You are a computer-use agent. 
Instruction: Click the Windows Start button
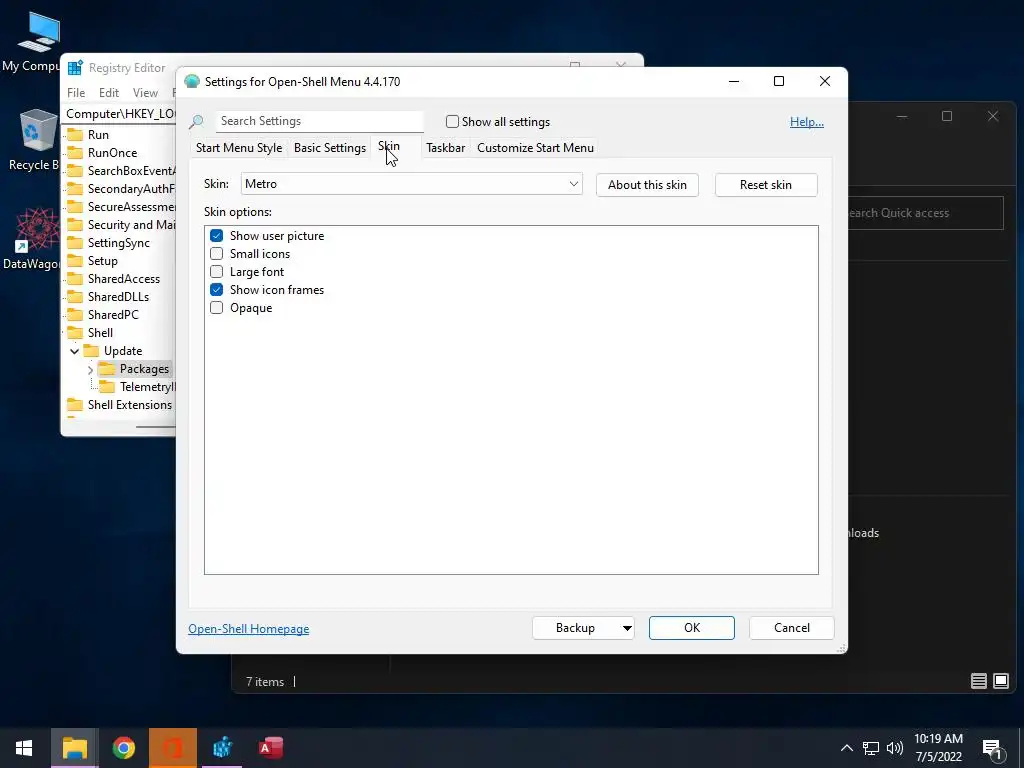(x=24, y=748)
